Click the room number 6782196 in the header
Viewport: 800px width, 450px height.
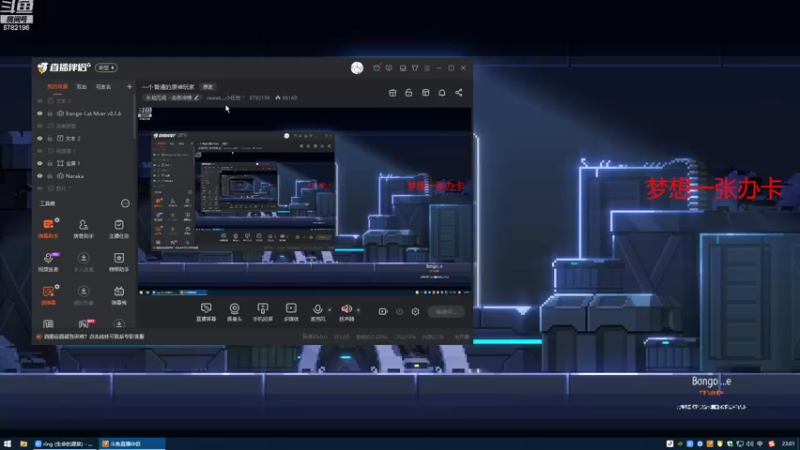260,97
